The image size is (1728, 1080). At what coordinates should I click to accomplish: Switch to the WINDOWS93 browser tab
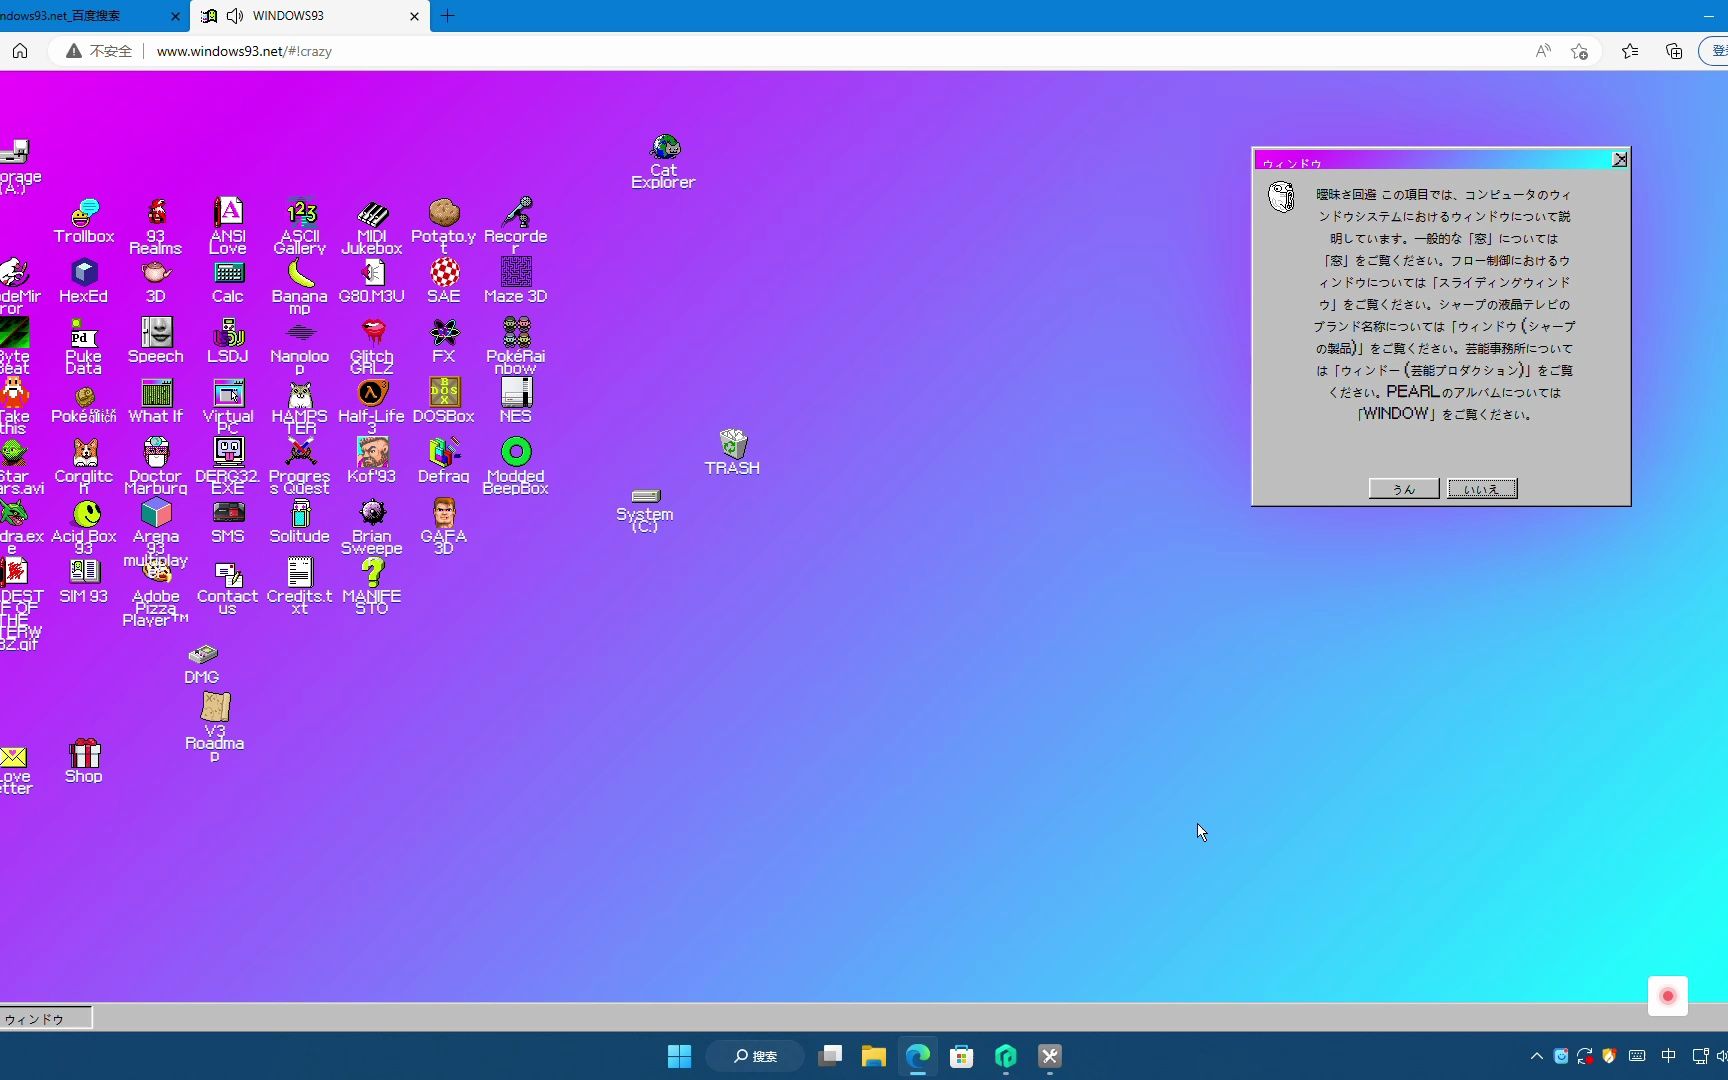[310, 16]
